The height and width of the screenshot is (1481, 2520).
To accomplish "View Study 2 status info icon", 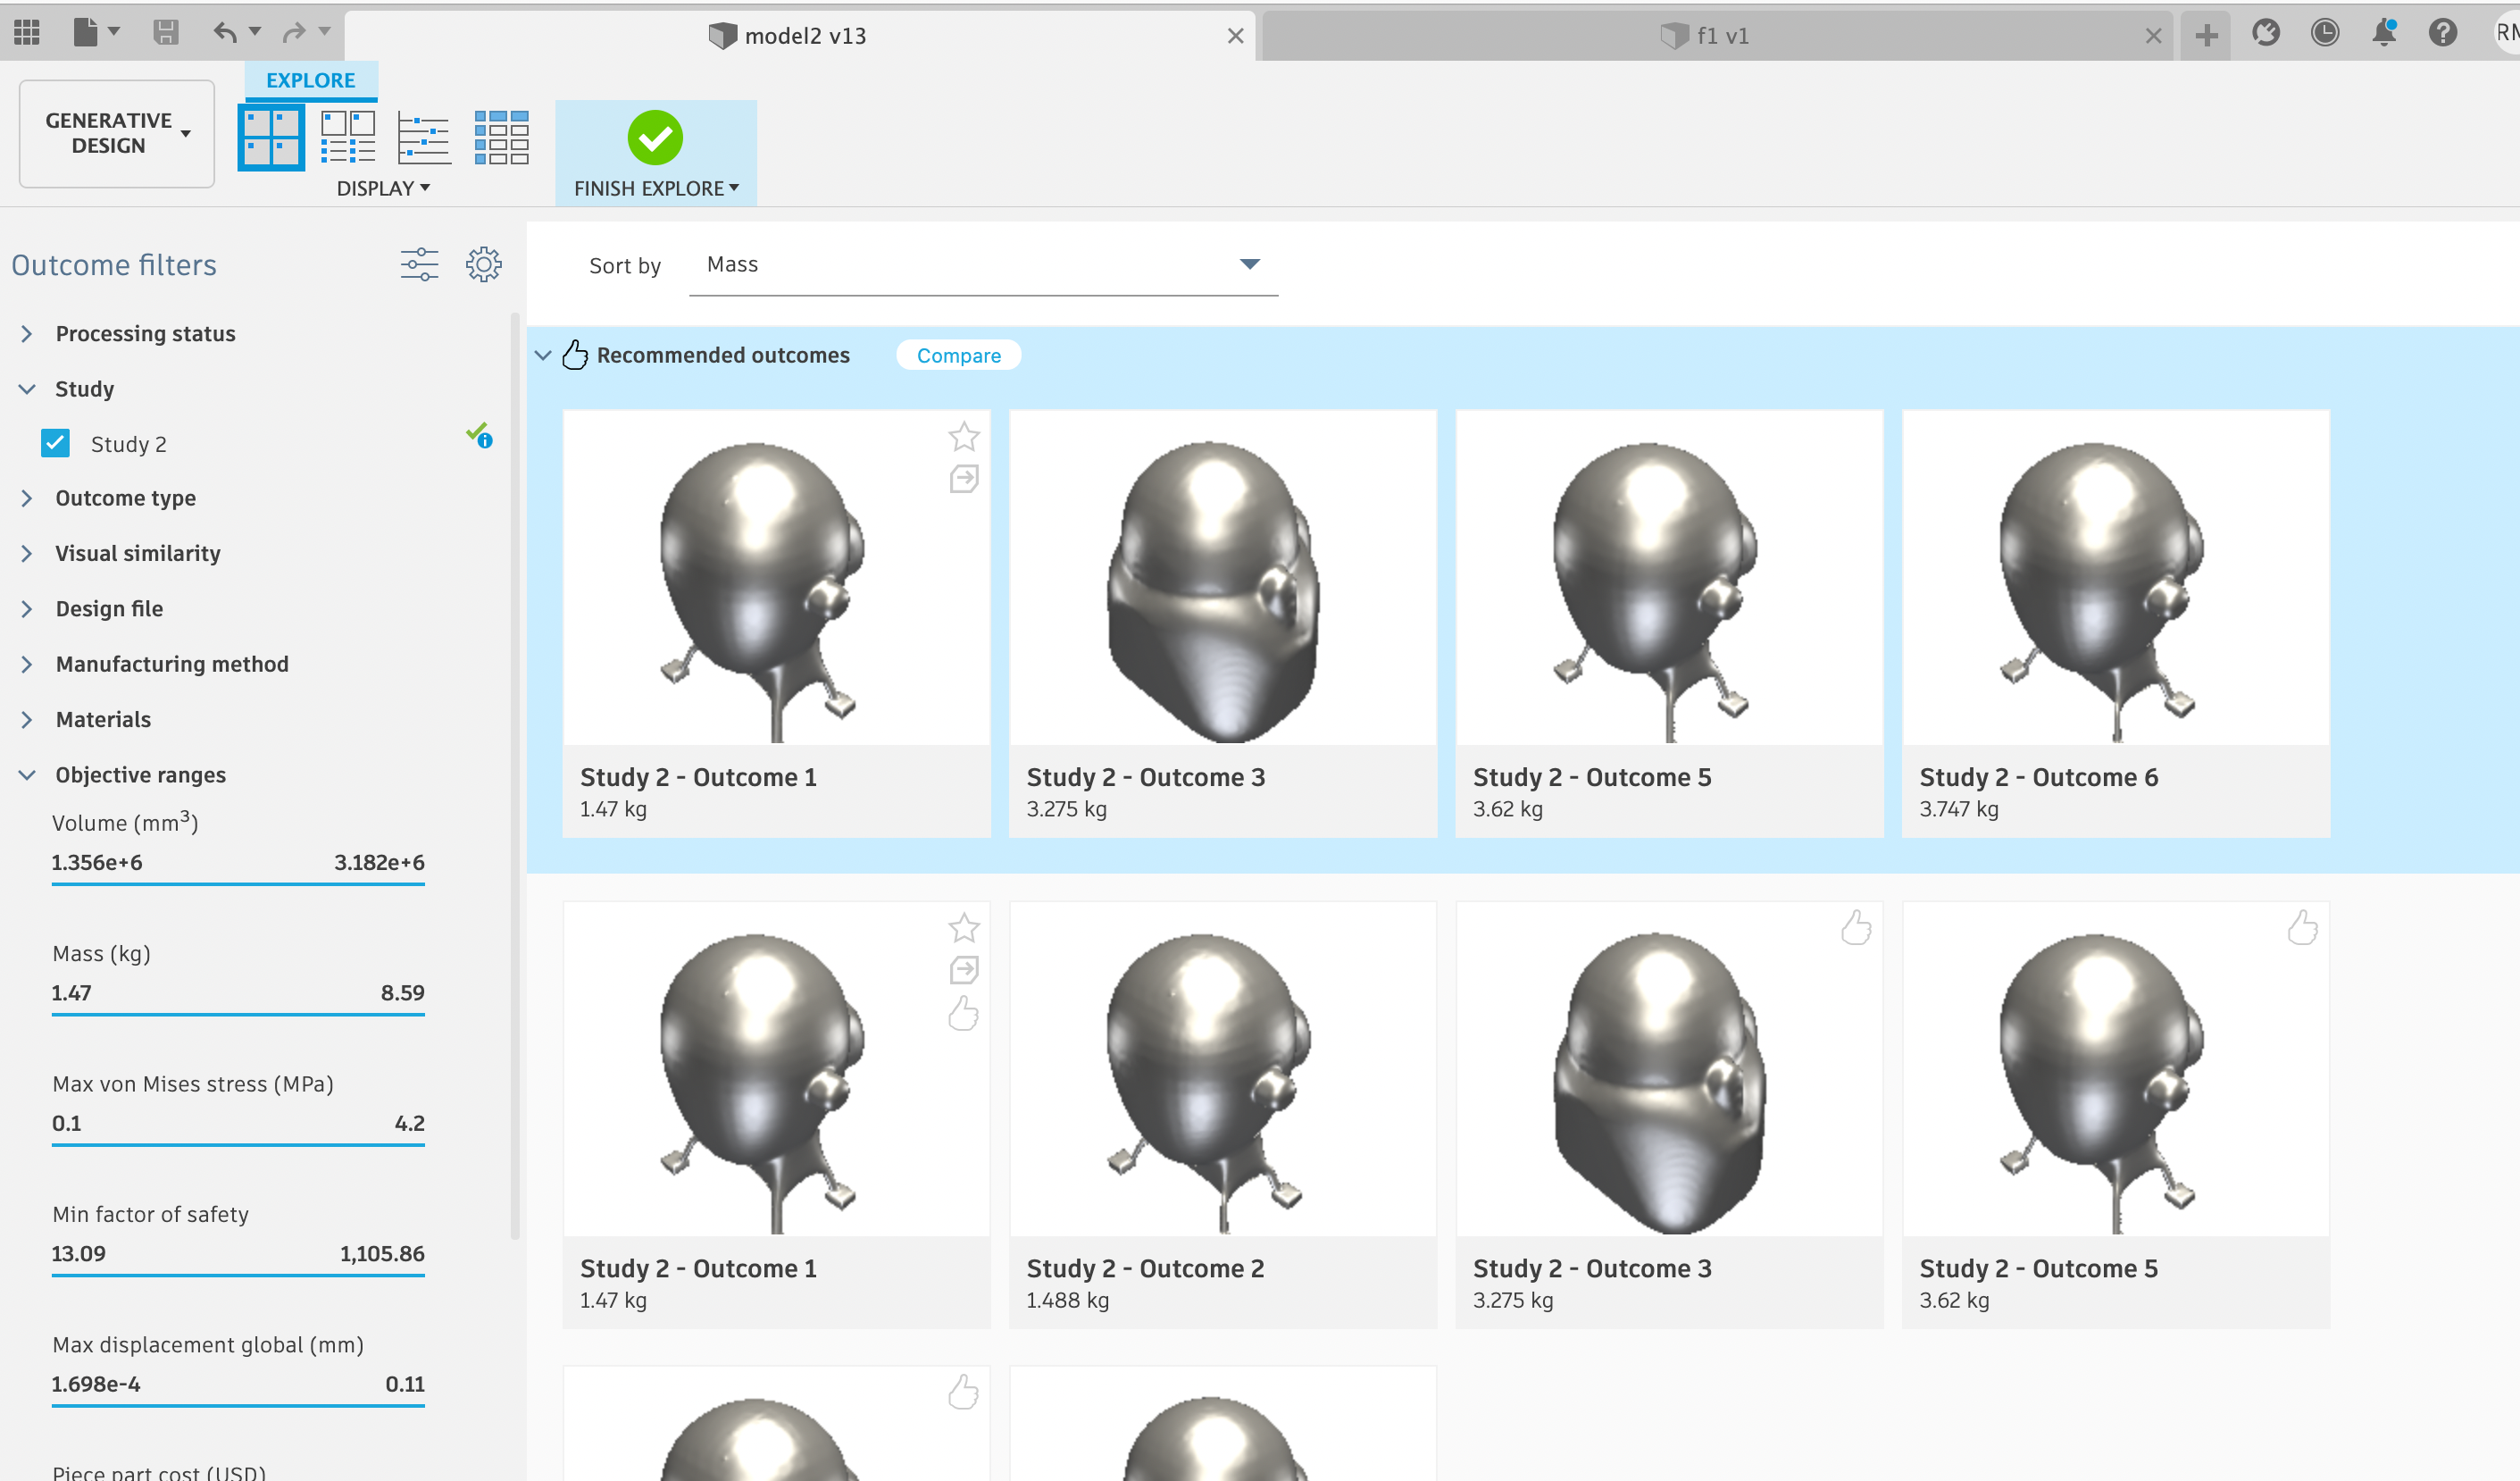I will [479, 436].
